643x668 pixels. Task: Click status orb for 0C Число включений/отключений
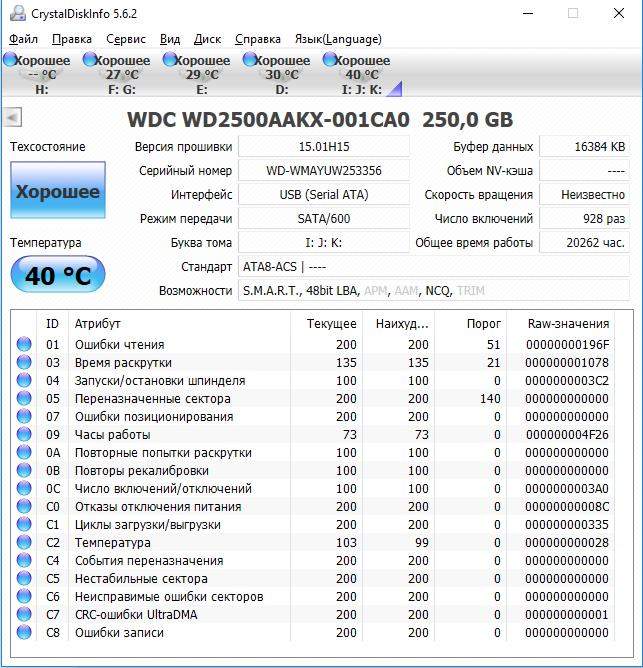[x=24, y=488]
